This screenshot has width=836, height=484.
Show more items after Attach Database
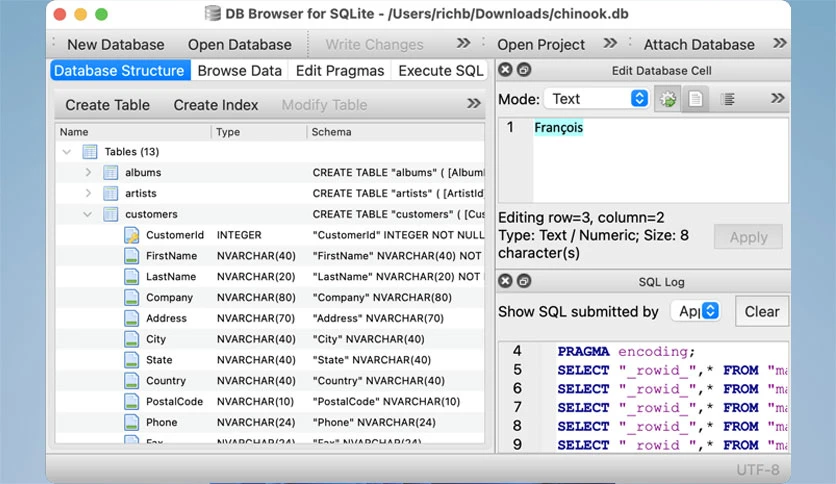click(x=779, y=43)
